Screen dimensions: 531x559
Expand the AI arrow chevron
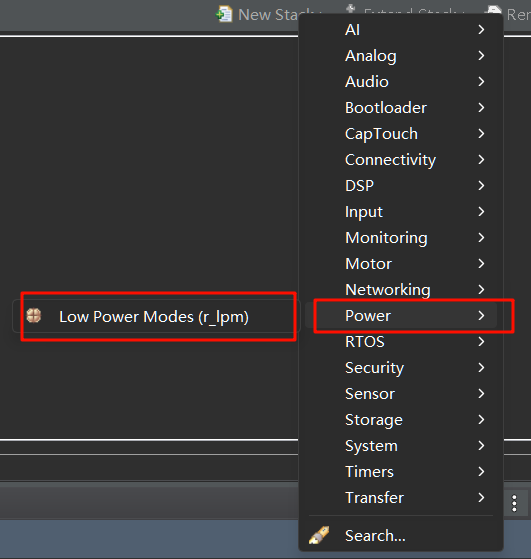[481, 30]
